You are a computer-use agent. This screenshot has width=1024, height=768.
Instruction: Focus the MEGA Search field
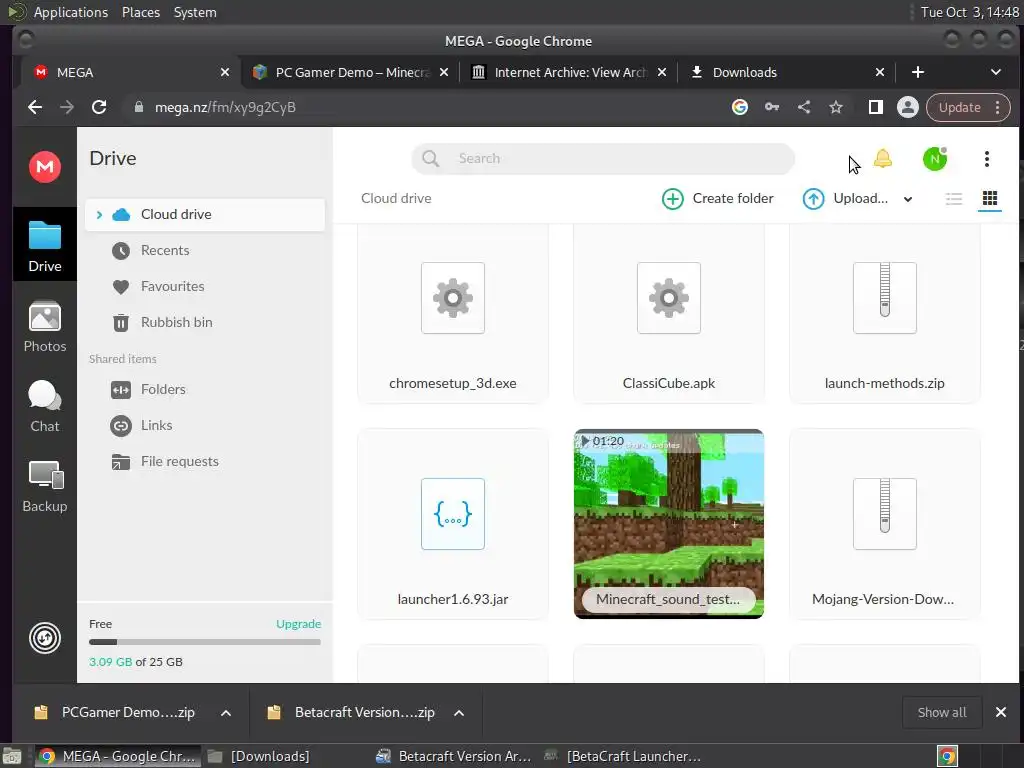click(603, 159)
